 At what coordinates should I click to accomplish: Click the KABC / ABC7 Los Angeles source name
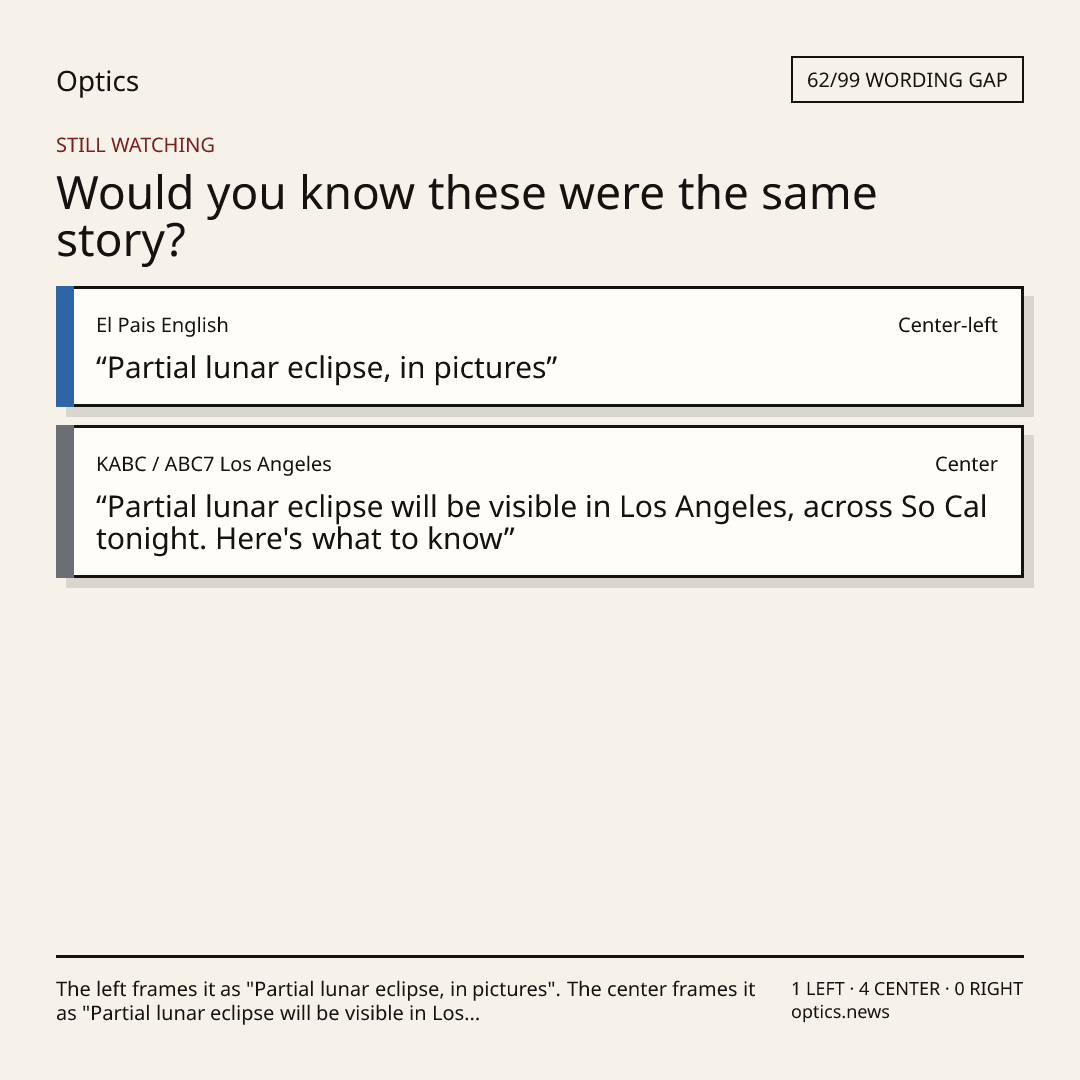pos(214,464)
